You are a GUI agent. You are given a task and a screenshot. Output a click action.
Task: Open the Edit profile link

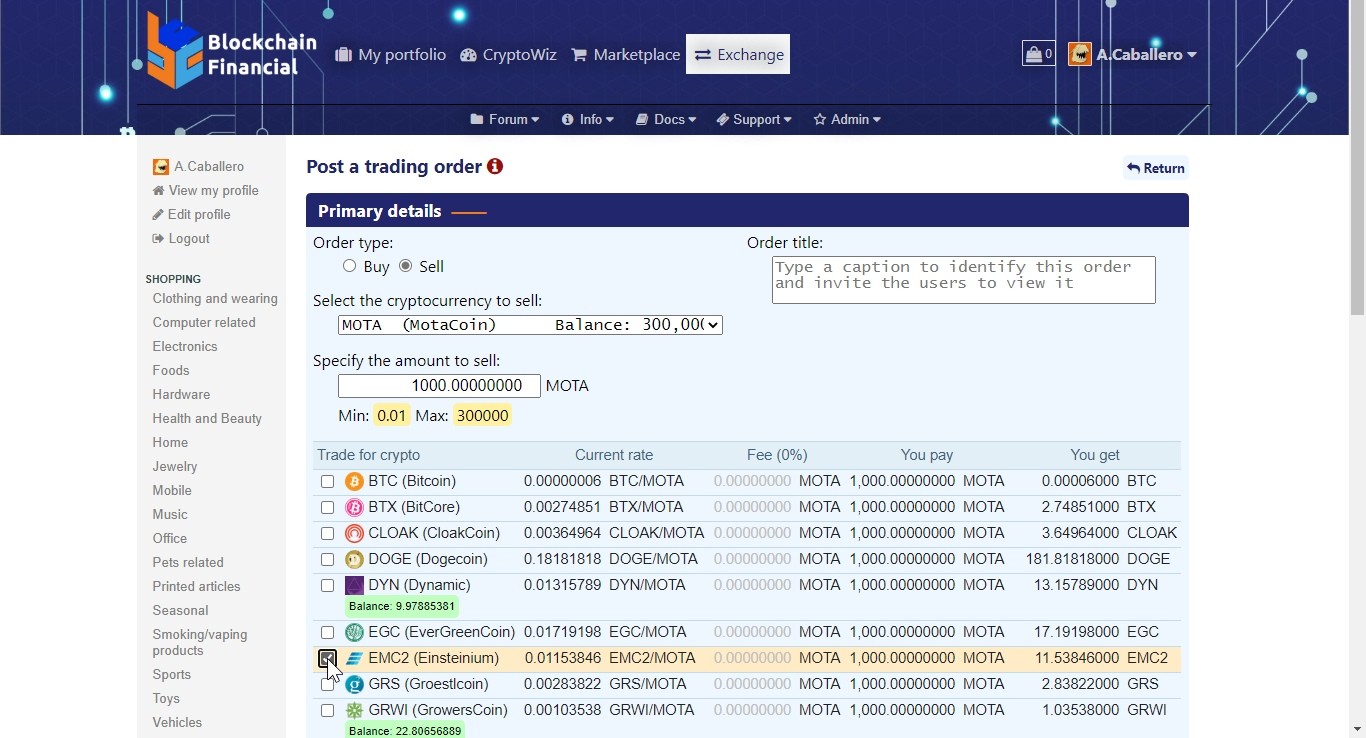[x=198, y=215]
